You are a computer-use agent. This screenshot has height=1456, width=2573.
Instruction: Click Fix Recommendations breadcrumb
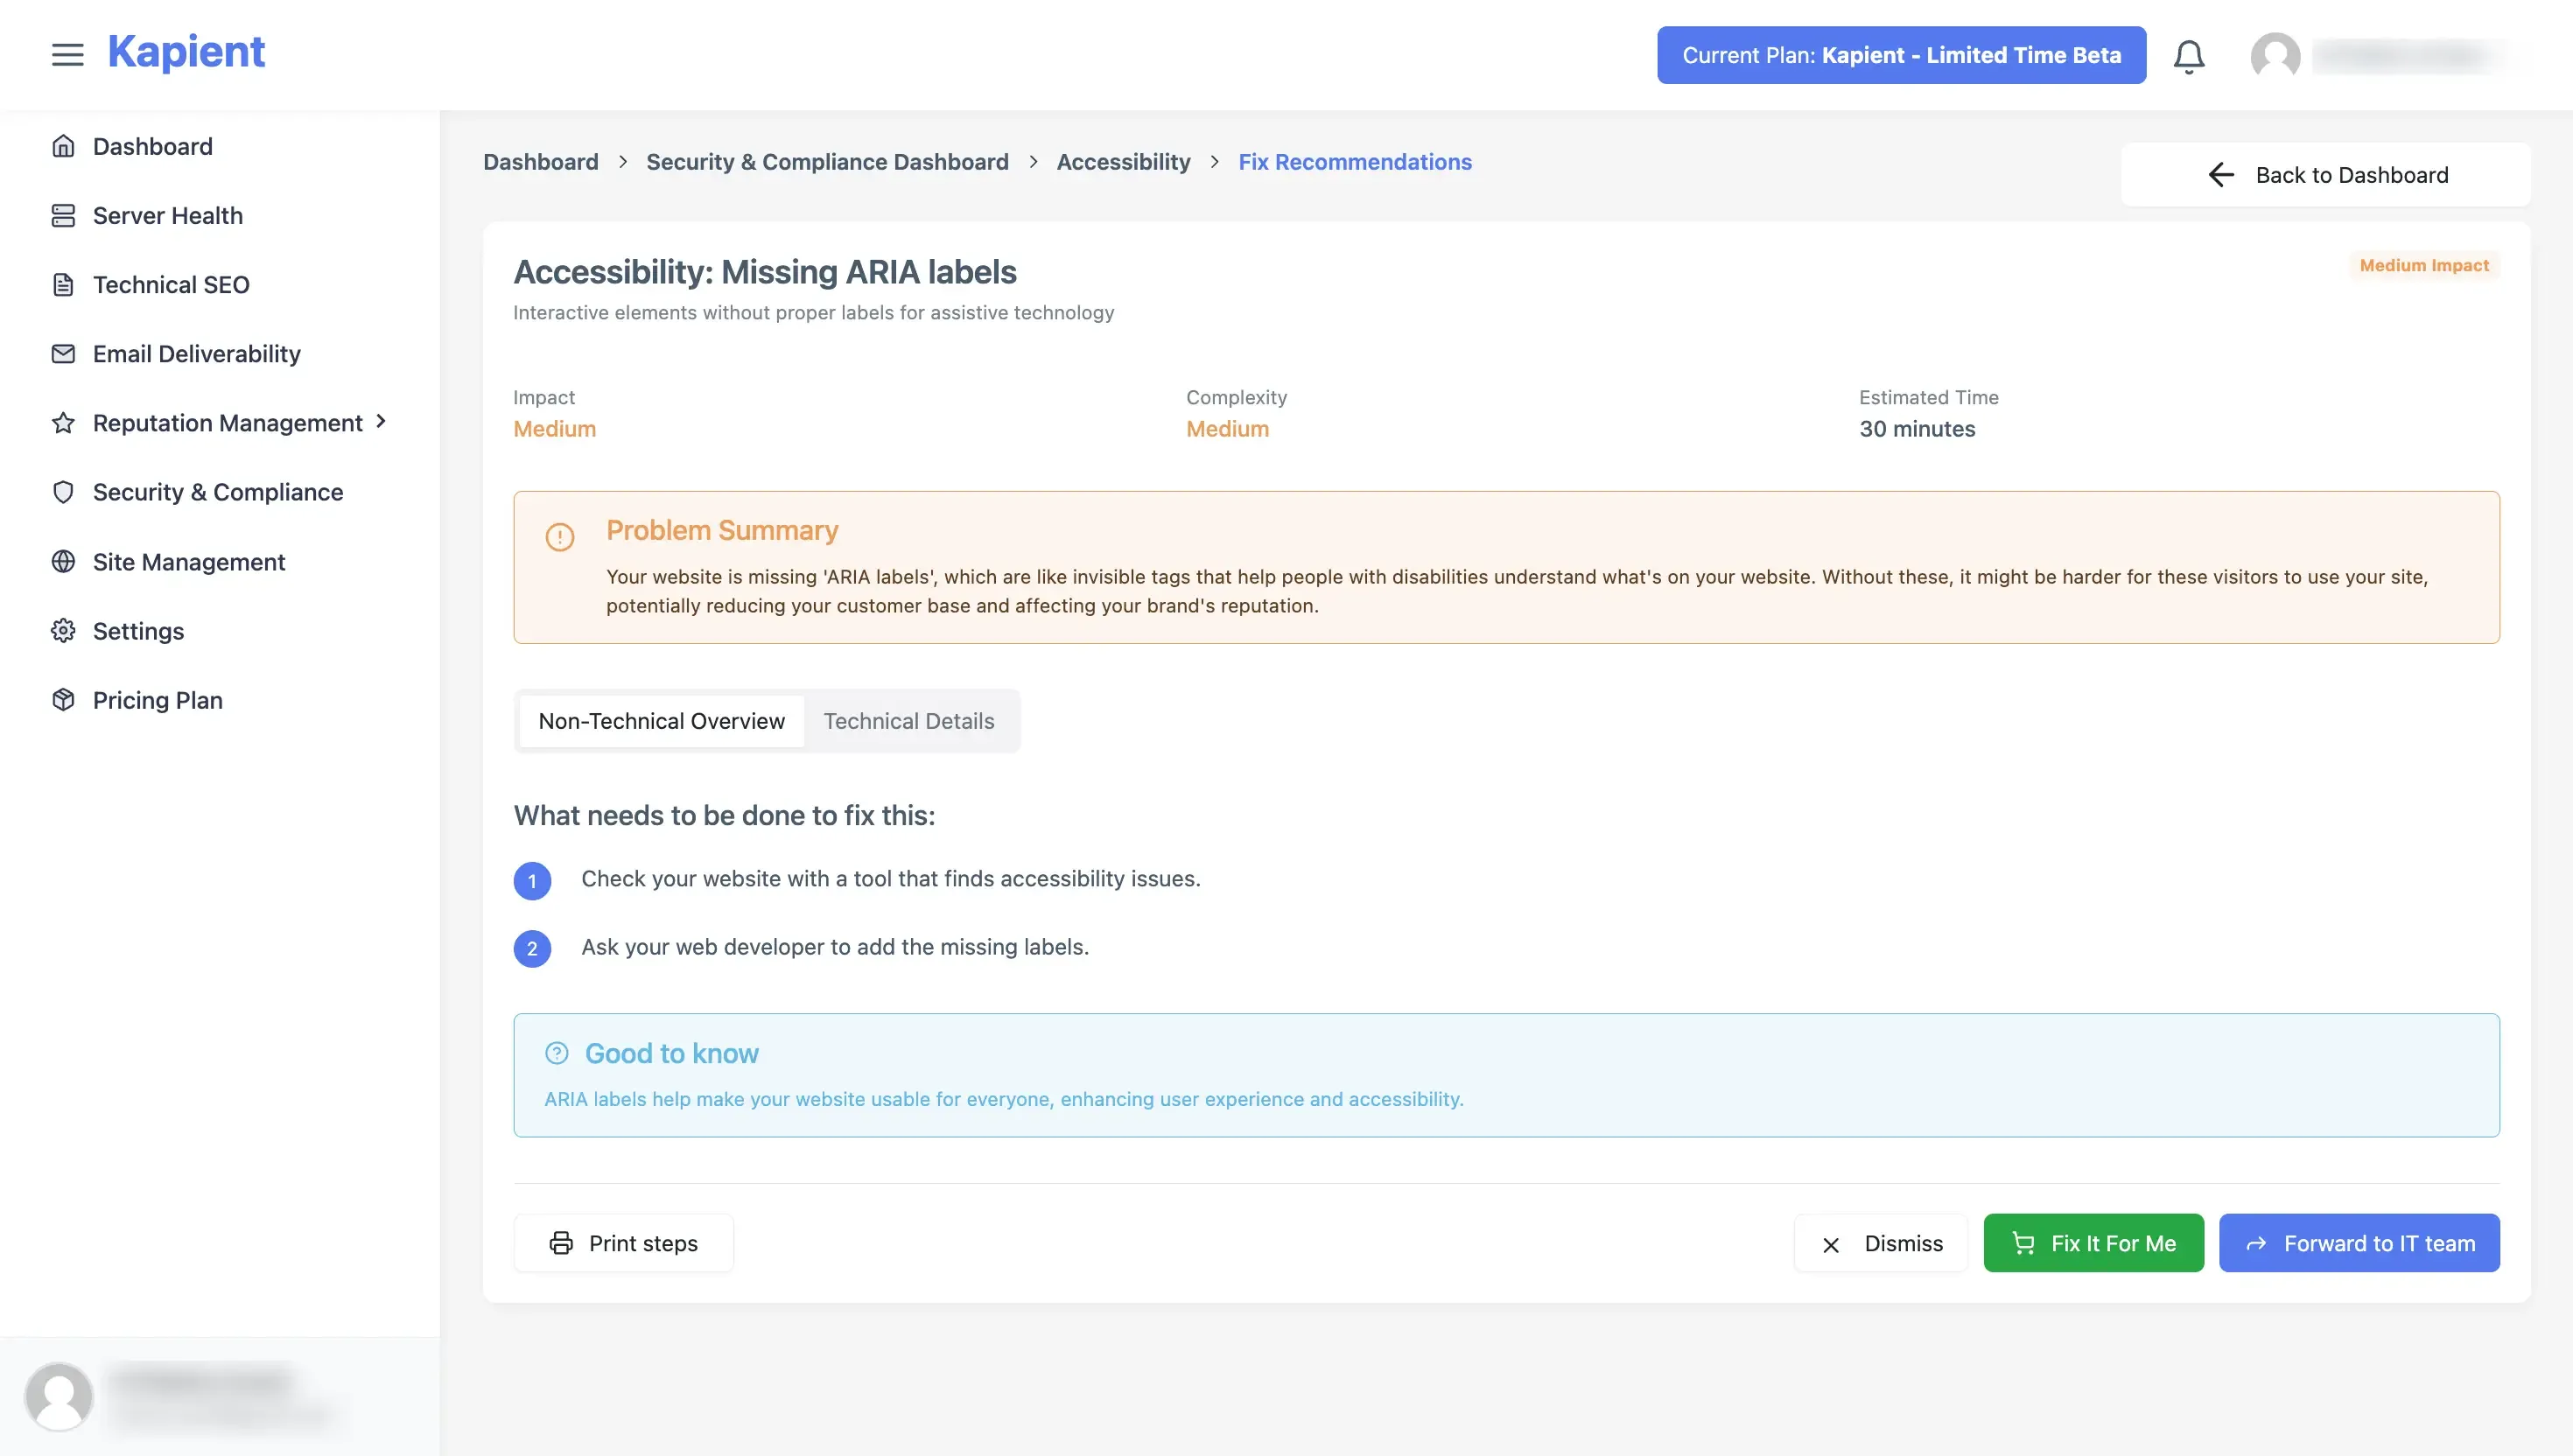pyautogui.click(x=1355, y=161)
